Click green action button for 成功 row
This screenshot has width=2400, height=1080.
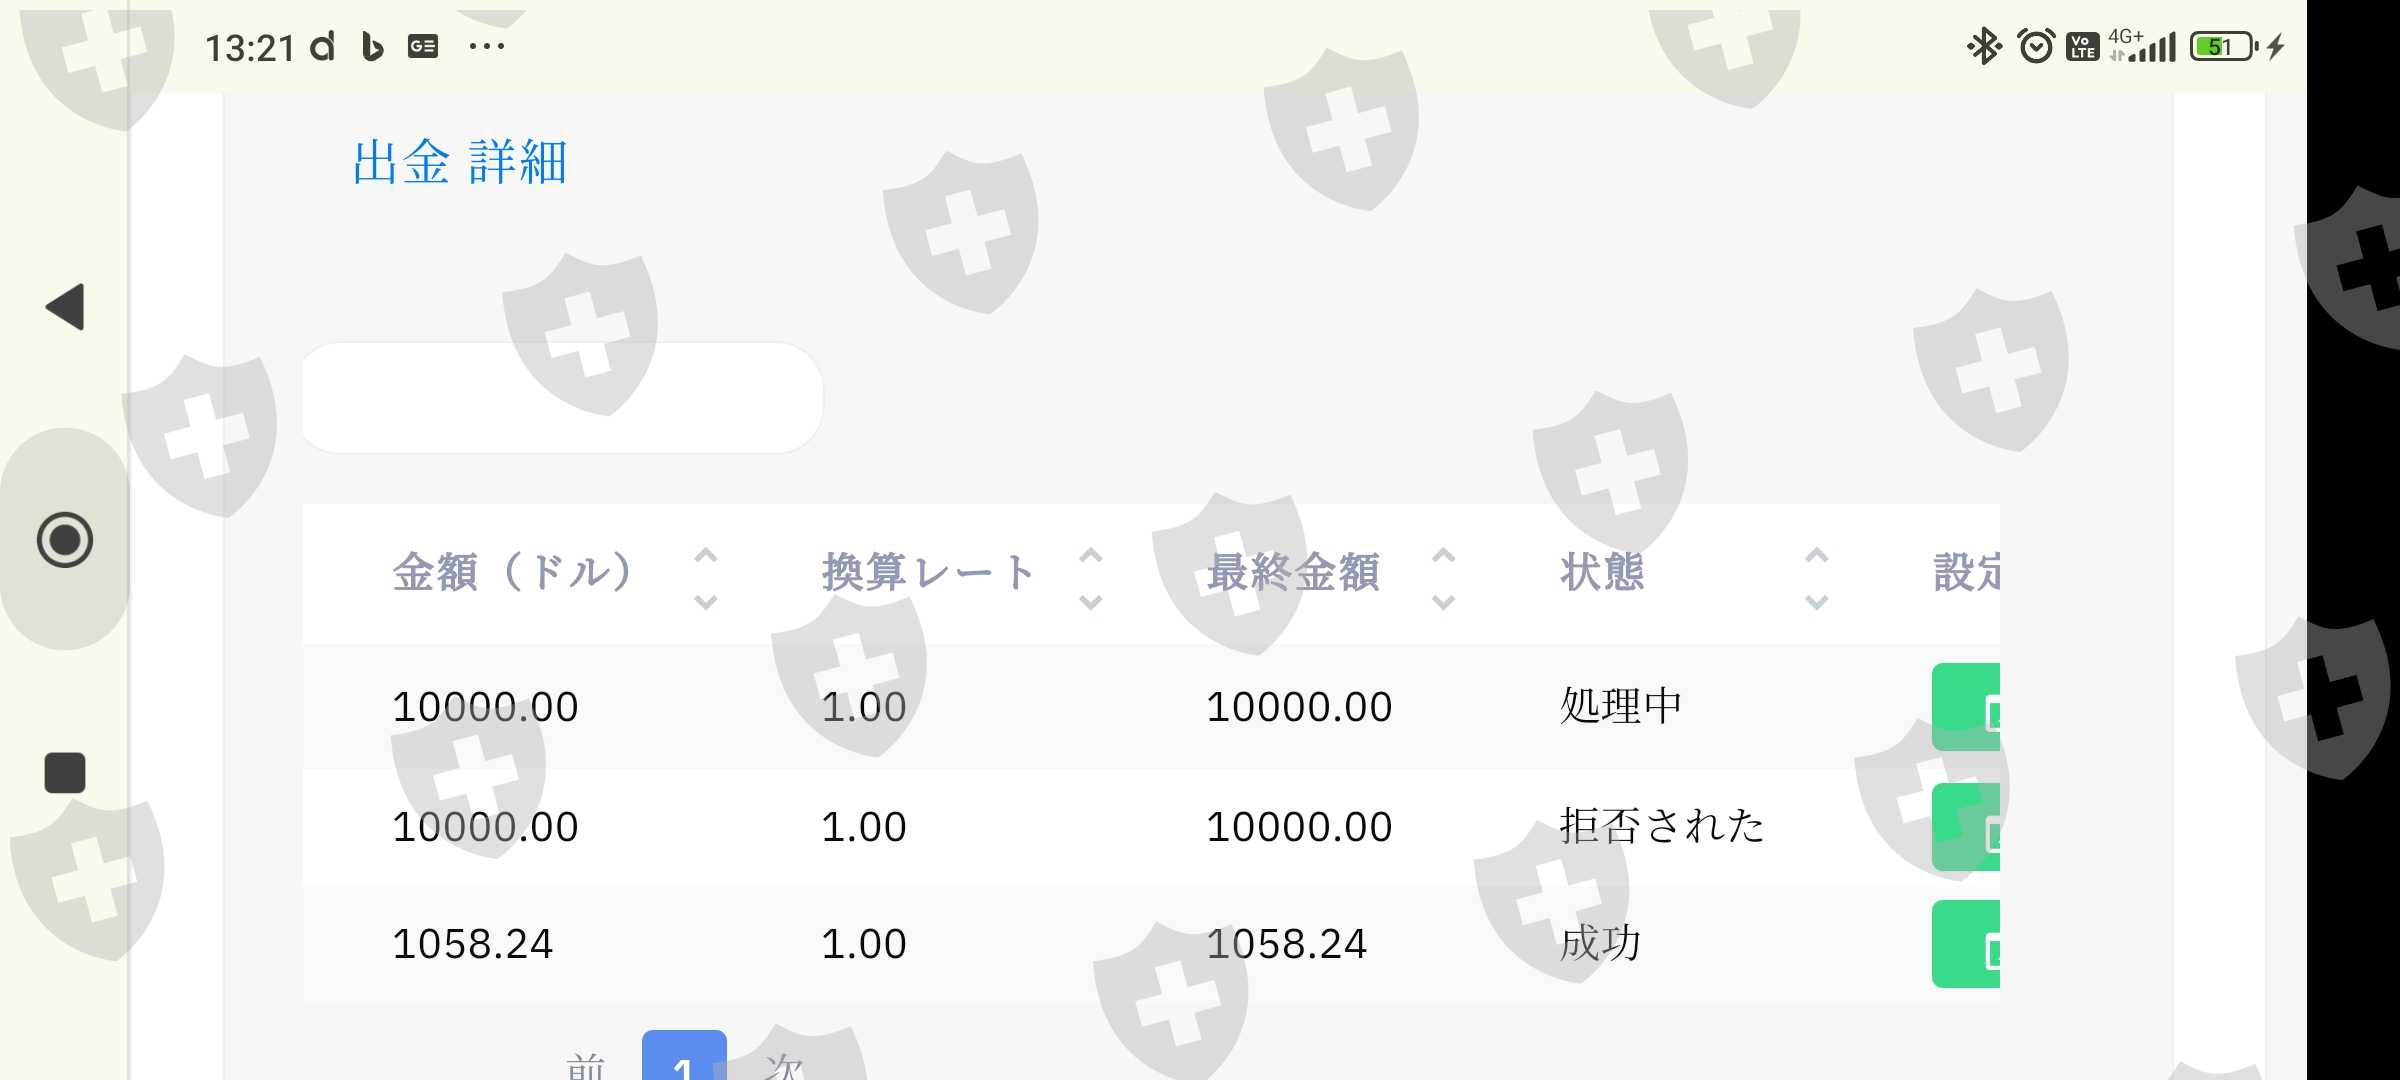1966,944
